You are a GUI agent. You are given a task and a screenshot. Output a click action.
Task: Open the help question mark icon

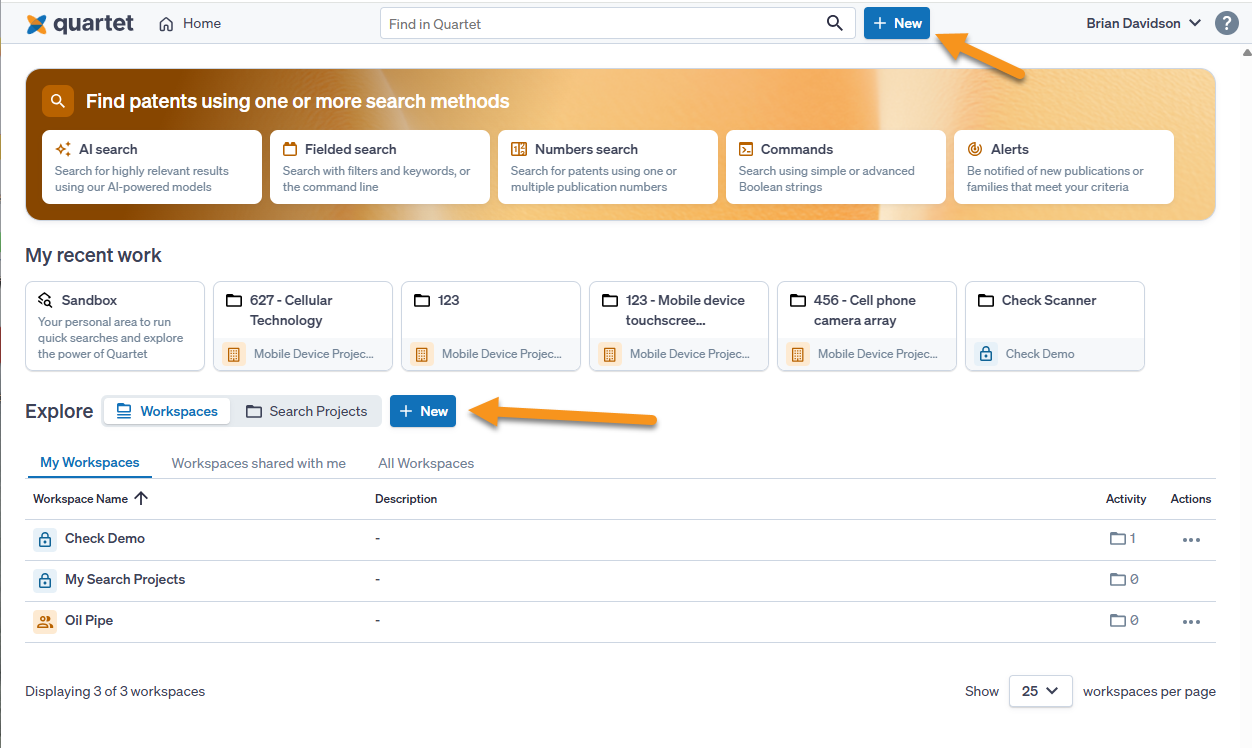click(1227, 23)
